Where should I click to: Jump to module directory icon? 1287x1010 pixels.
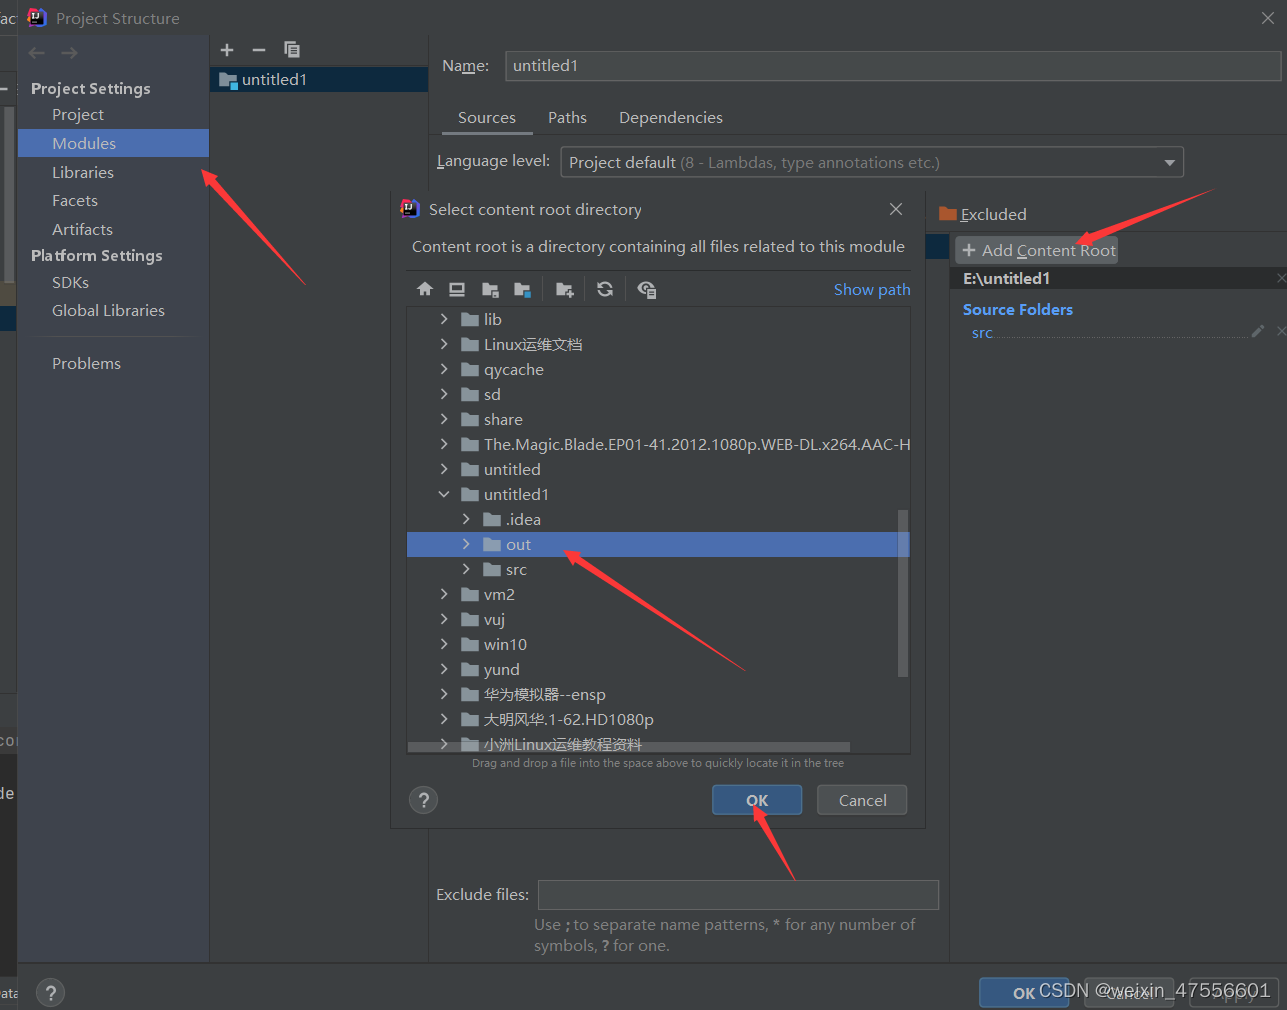pyautogui.click(x=522, y=289)
